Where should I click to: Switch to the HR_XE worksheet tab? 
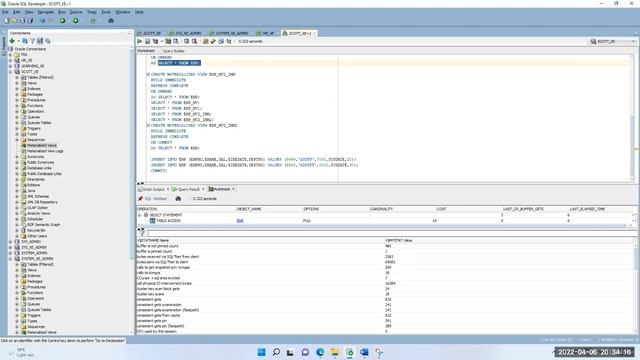[x=265, y=33]
